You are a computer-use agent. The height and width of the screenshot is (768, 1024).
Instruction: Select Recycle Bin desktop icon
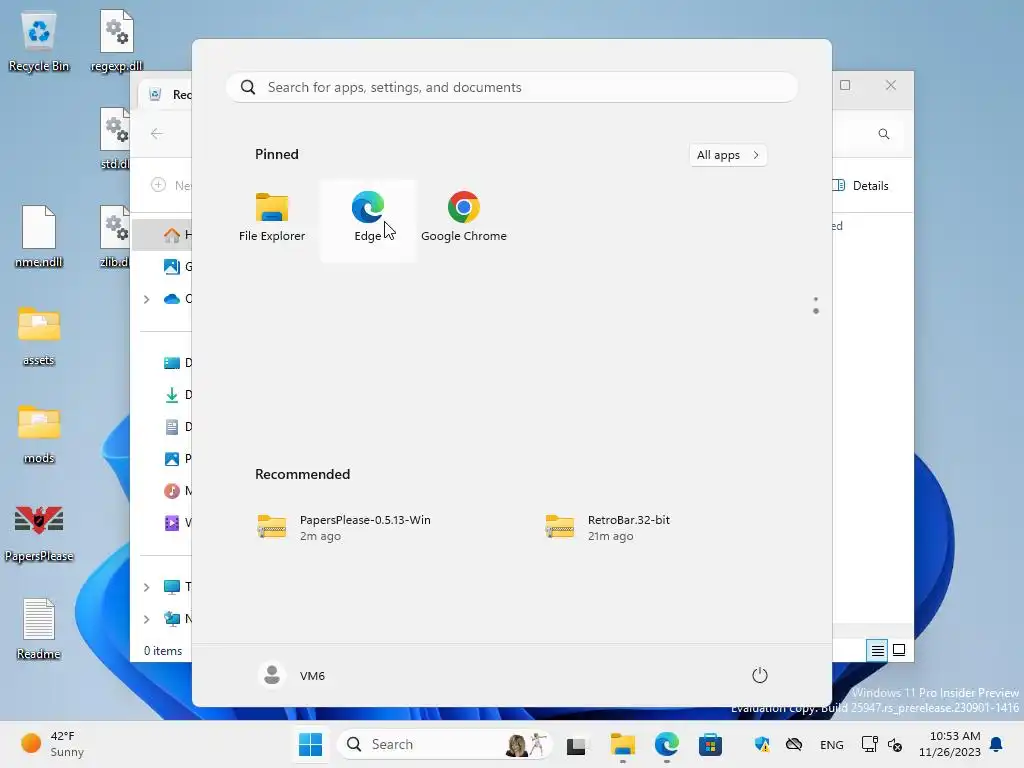[39, 43]
